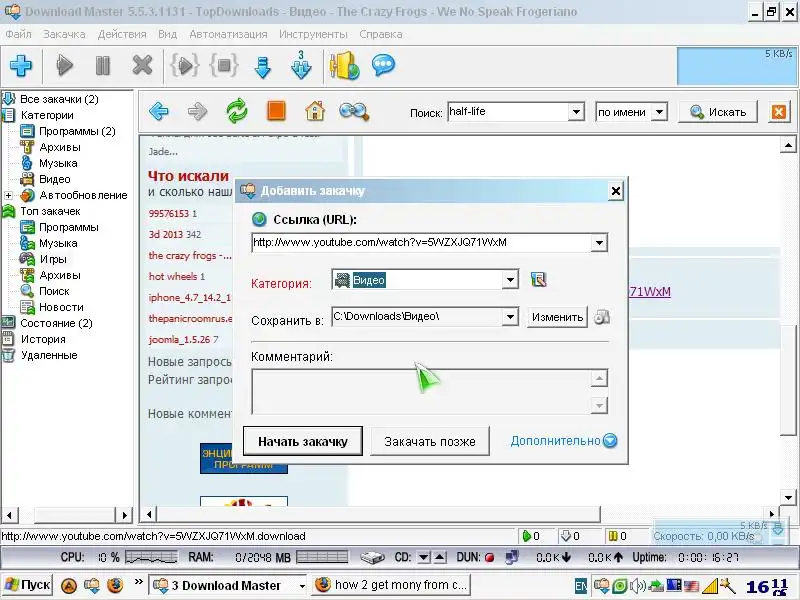This screenshot has height=600, width=800.
Task: Click the browser vertical scrollbar down arrow
Action: [x=788, y=497]
